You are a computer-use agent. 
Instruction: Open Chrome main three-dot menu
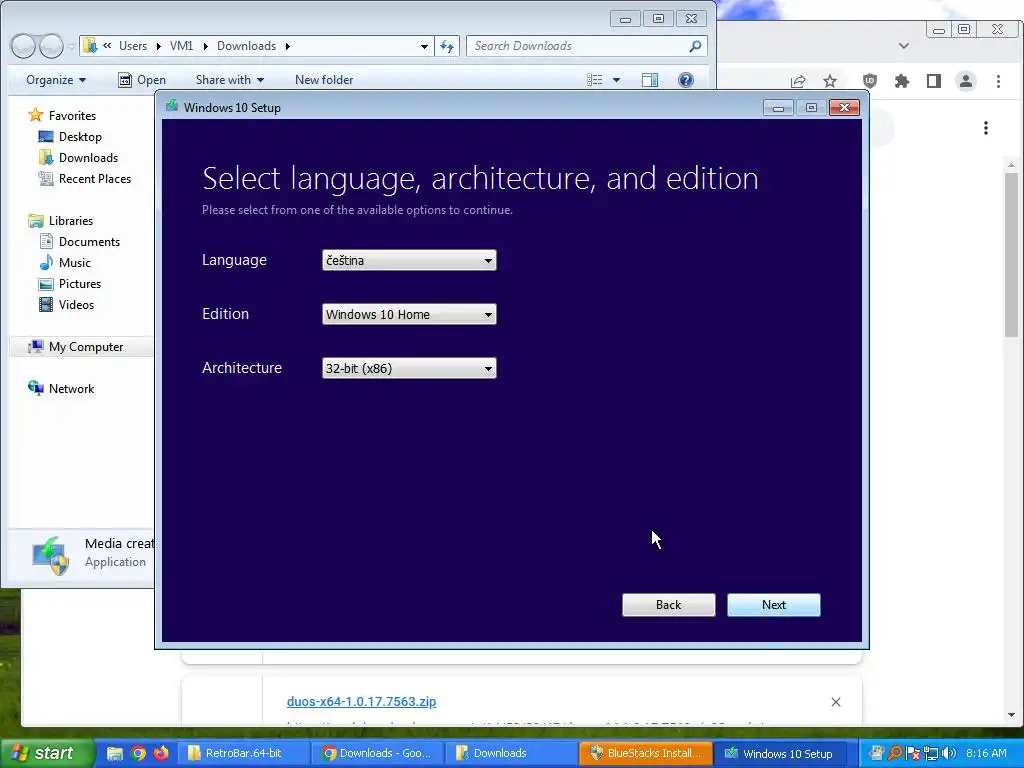point(999,81)
